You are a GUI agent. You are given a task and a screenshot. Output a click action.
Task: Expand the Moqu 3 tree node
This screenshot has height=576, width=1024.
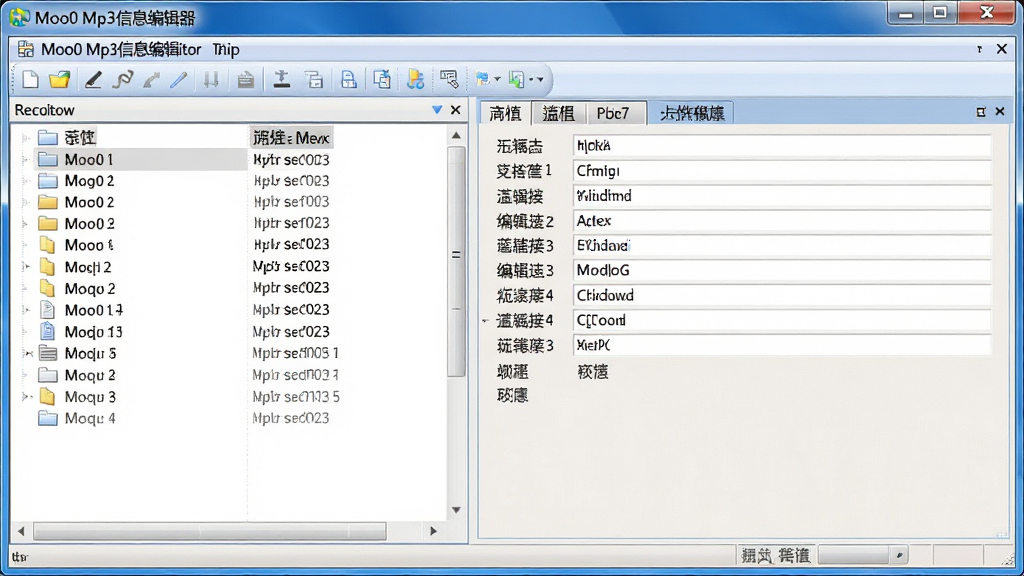coord(27,396)
